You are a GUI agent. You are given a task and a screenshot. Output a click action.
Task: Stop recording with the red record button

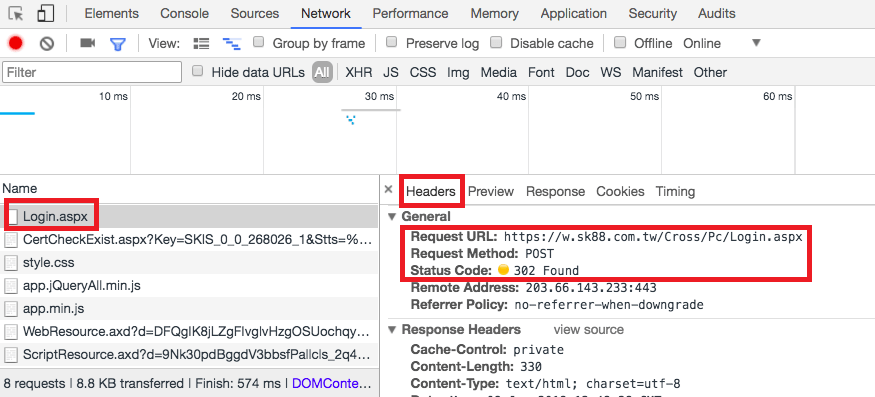[x=16, y=43]
